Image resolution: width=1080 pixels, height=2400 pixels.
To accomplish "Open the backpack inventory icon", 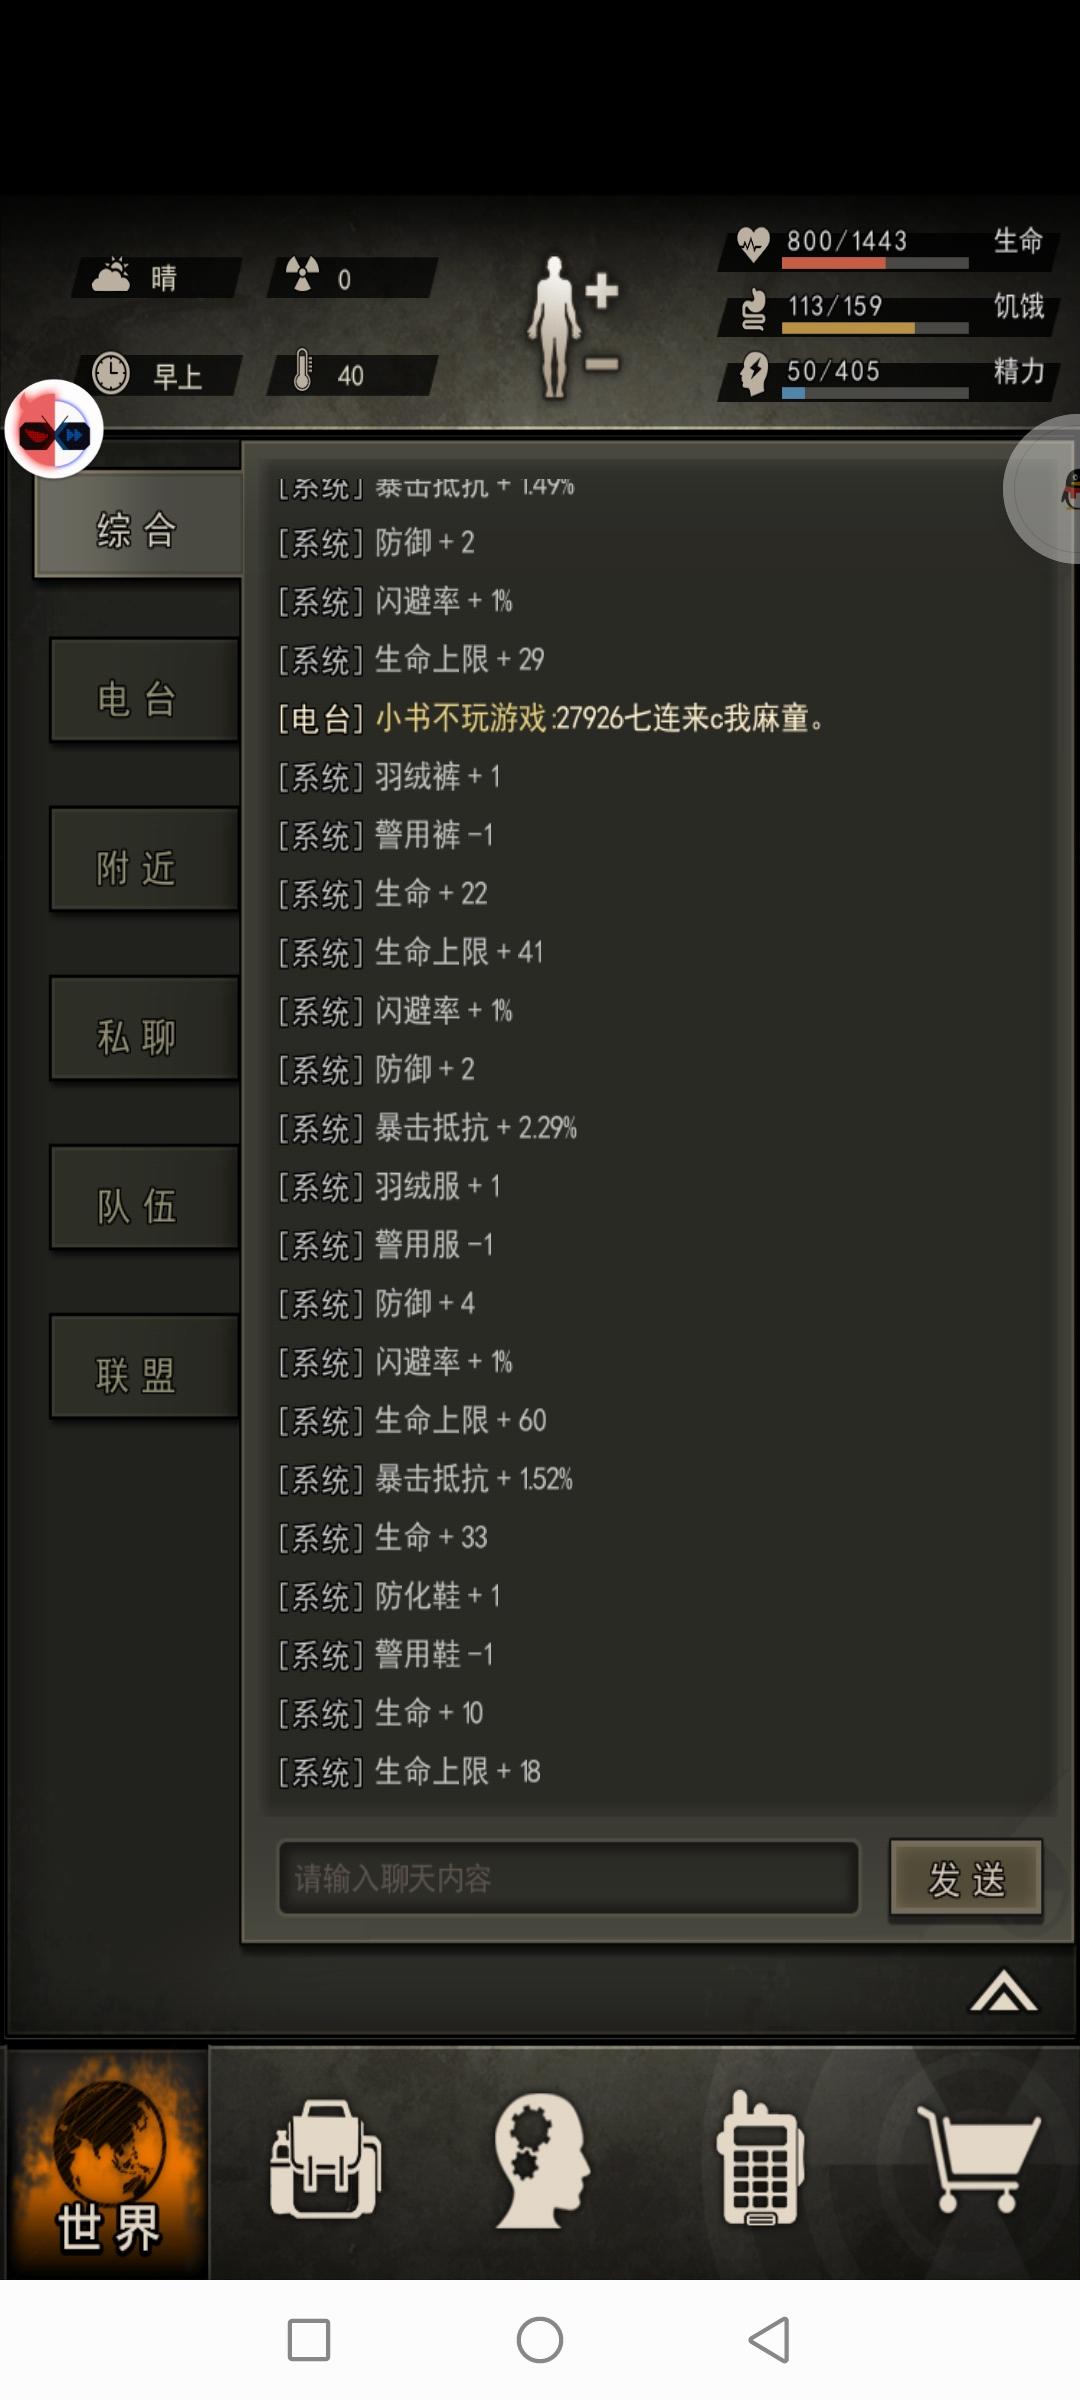I will 325,2160.
